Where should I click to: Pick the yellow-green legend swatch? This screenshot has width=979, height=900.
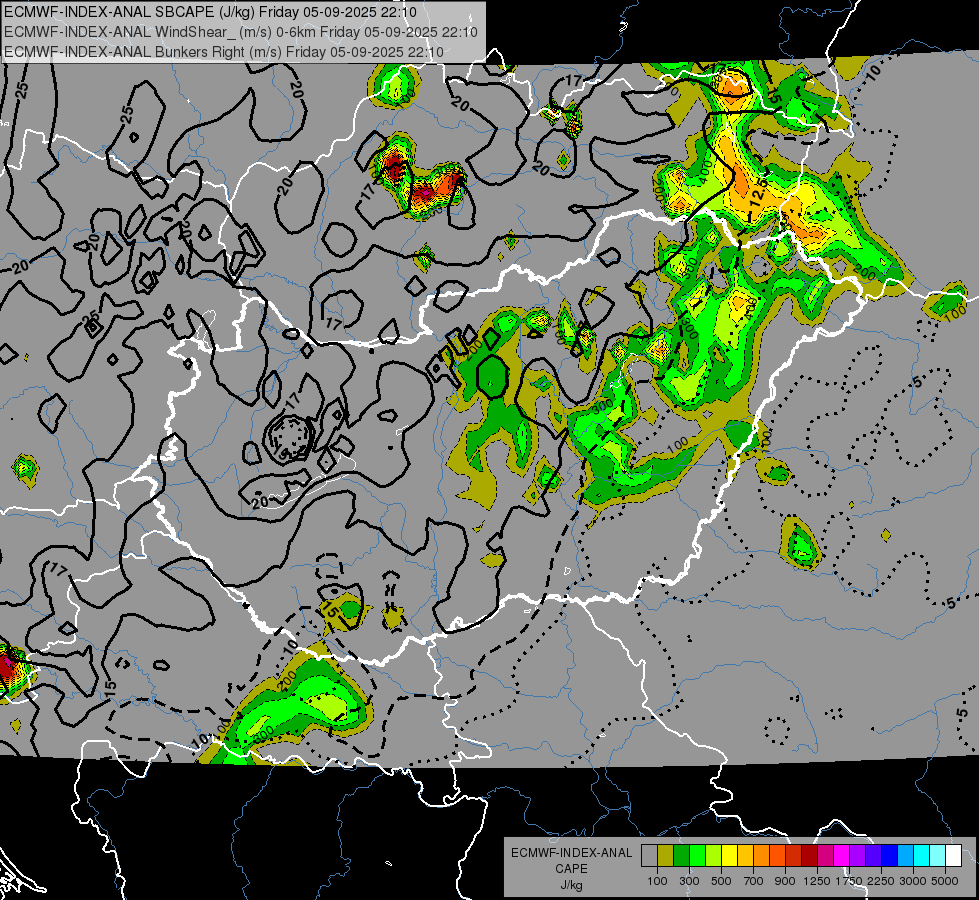713,856
